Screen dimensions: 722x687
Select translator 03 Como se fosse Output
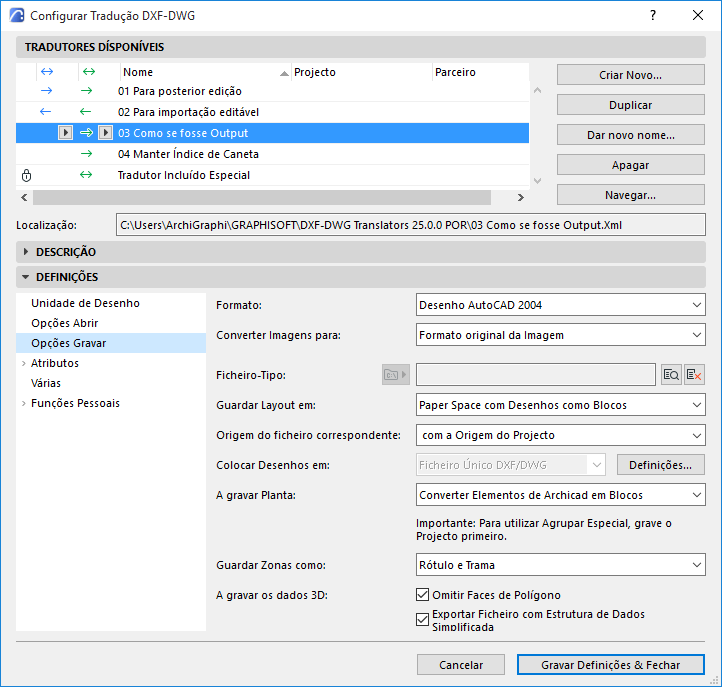coord(272,133)
